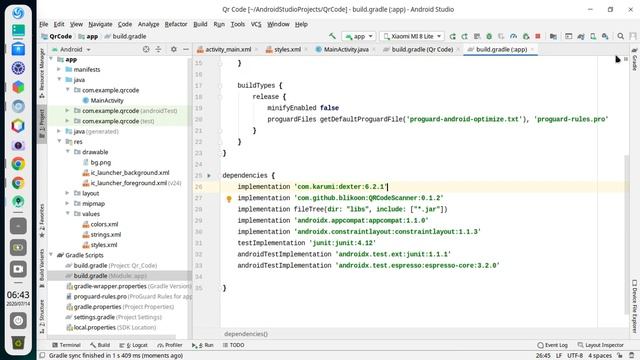This screenshot has height=360, width=640.
Task: Click the Profile app gauge icon
Action: pyautogui.click(x=513, y=36)
